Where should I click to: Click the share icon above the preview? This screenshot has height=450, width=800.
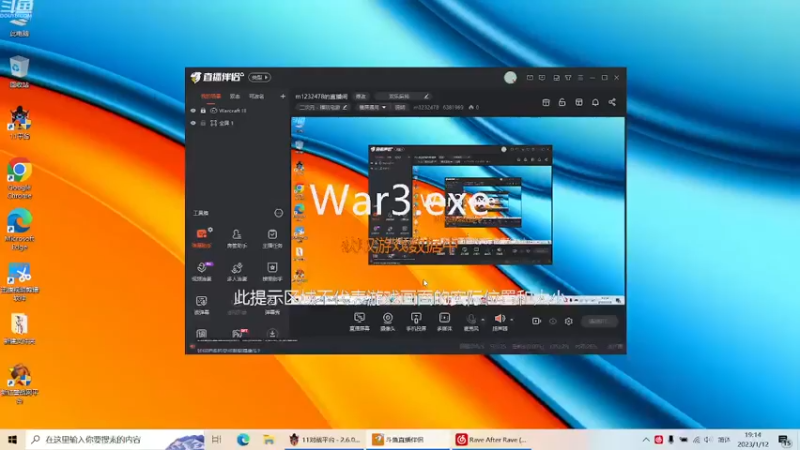612,103
